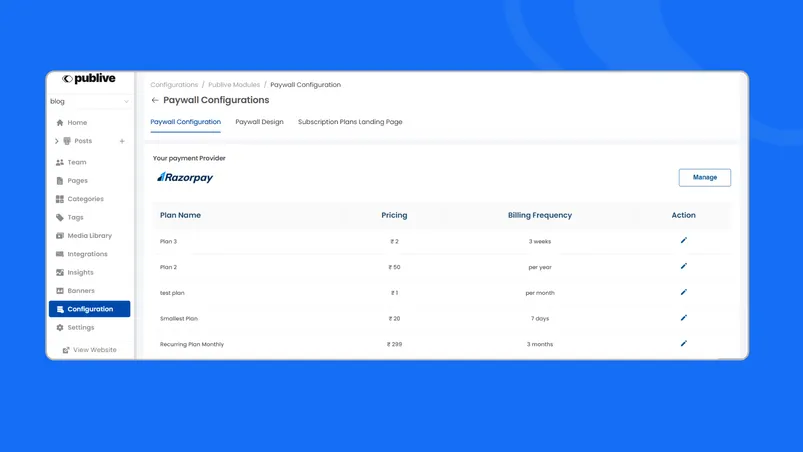The height and width of the screenshot is (452, 803).
Task: Edit the Recurring Plan Monthly entry
Action: 684,344
